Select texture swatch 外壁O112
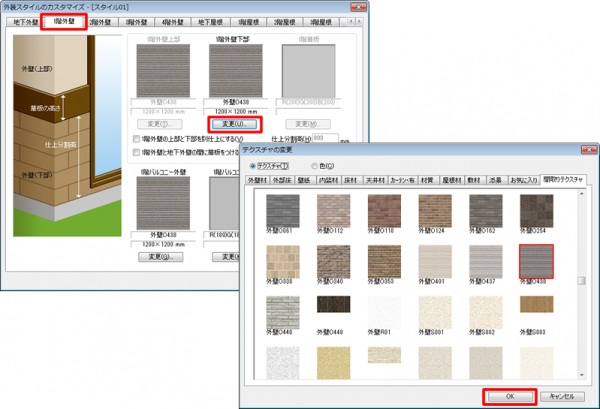Viewport: 600px width, 409px height. tap(332, 211)
